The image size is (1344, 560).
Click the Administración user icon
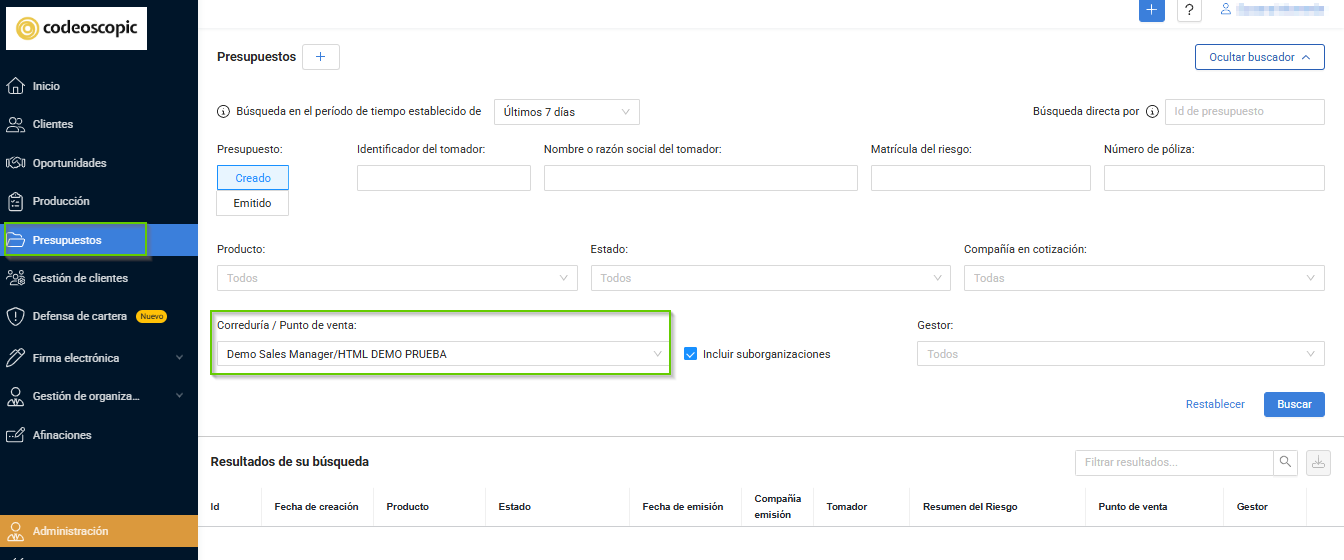coord(16,531)
